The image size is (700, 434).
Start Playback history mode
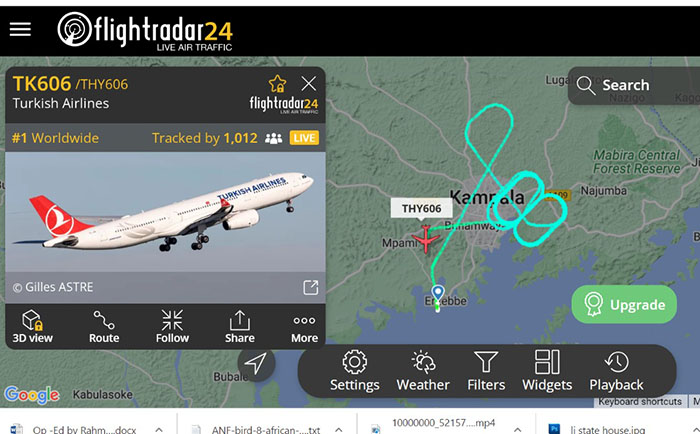point(616,371)
